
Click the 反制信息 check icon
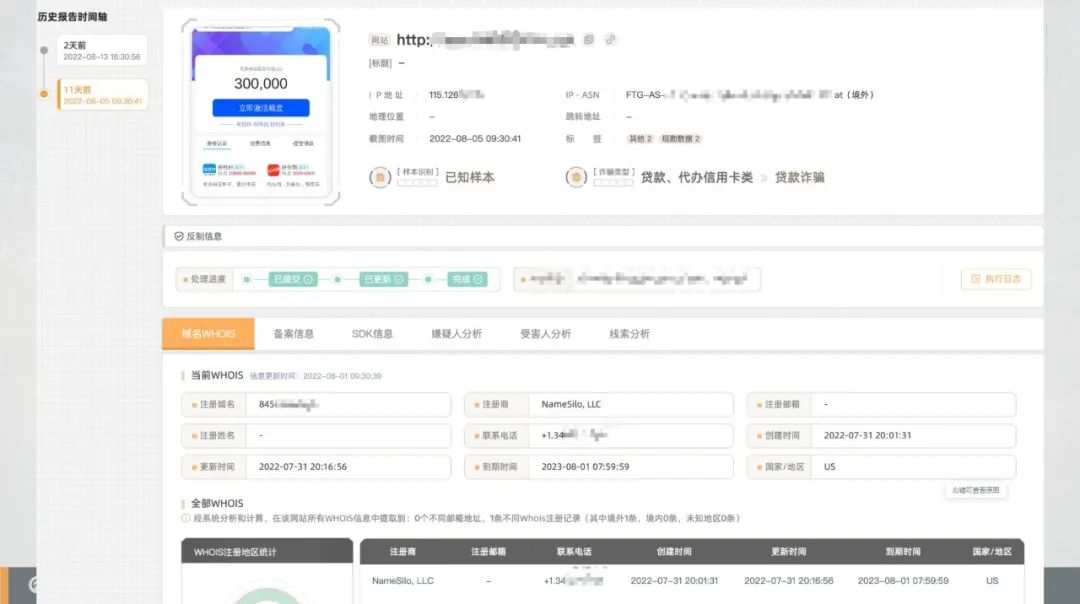179,236
